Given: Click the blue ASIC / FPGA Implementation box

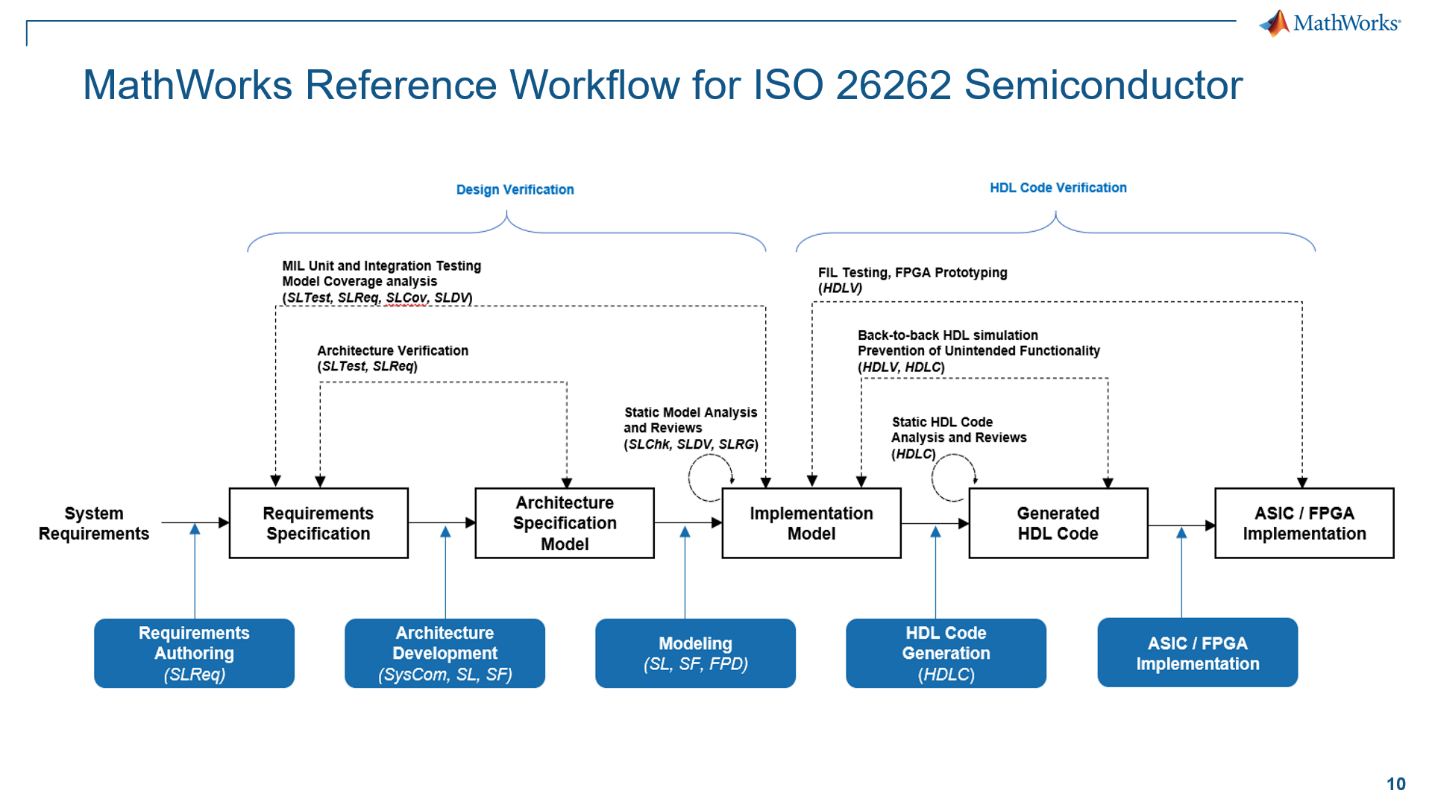Looking at the screenshot, I should tap(1197, 653).
